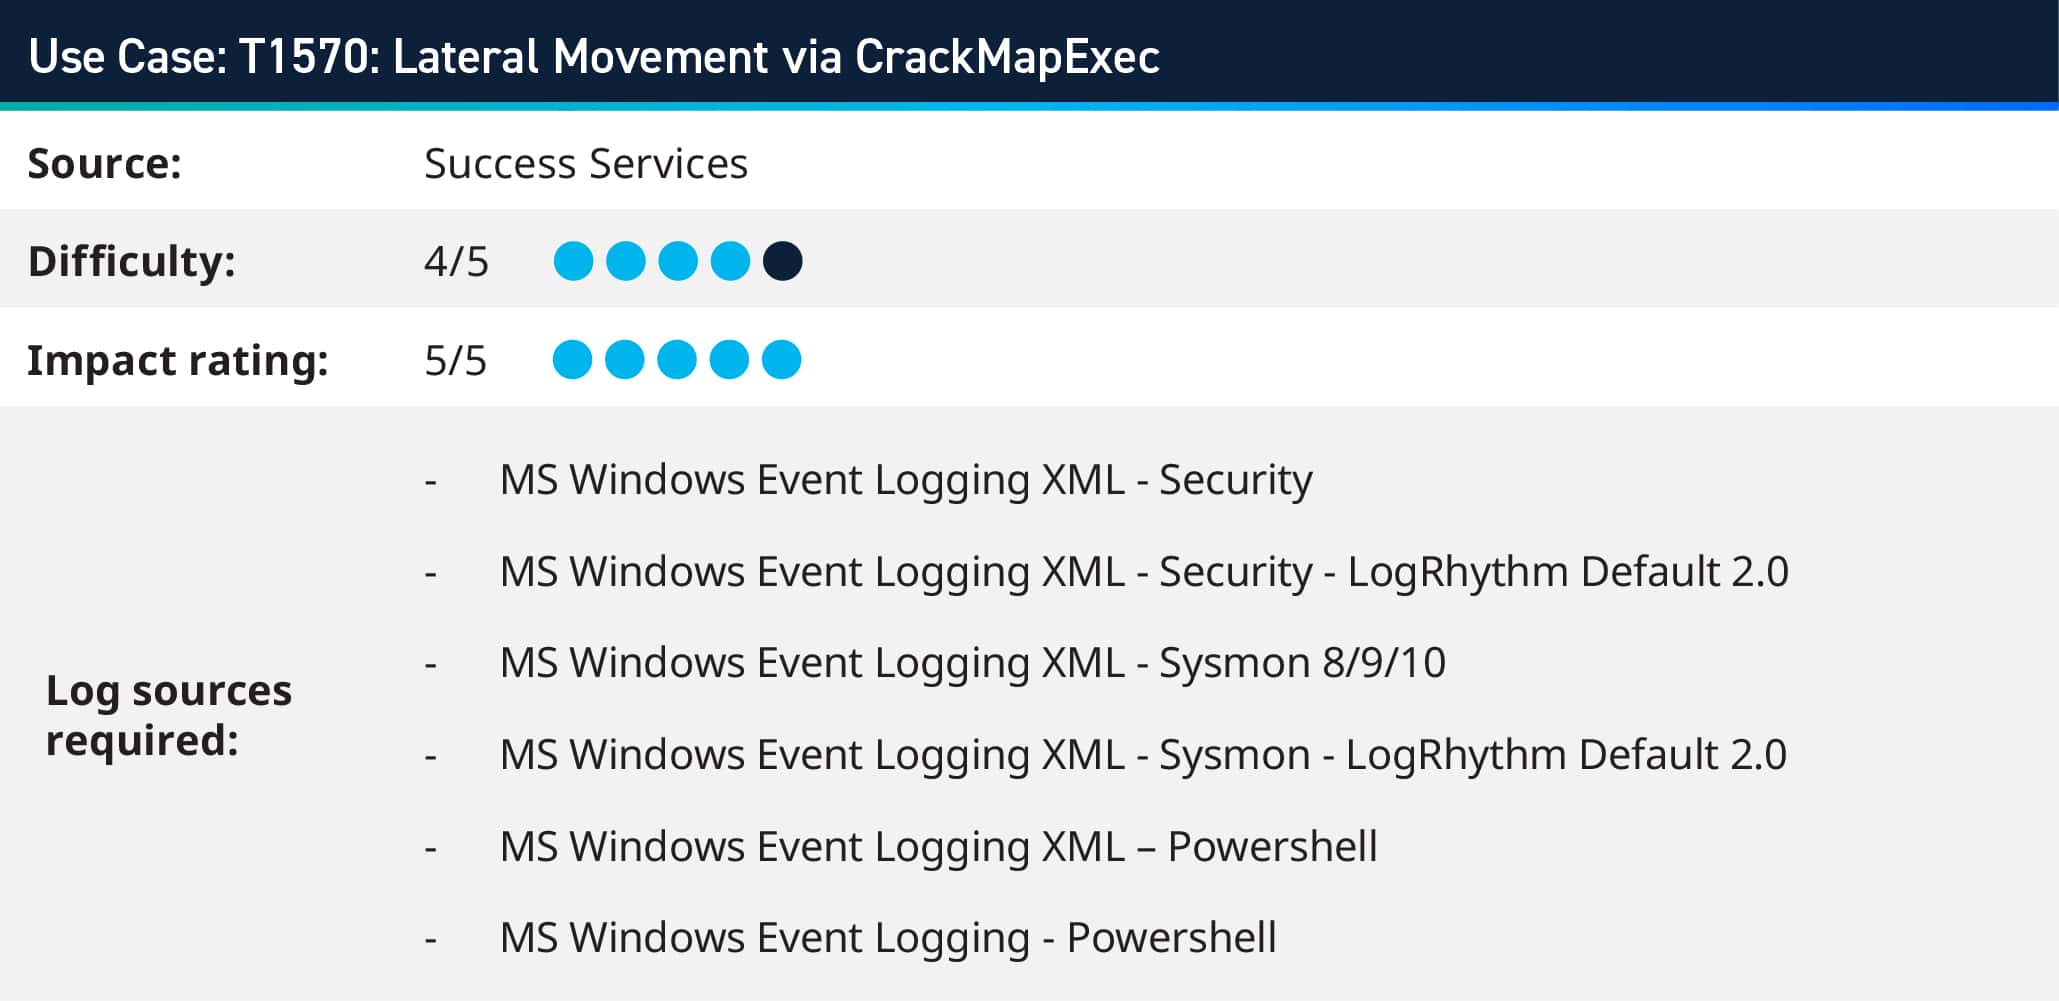Click the first blue Difficulty rating dot
Image resolution: width=2059 pixels, height=1001 pixels.
tap(573, 261)
